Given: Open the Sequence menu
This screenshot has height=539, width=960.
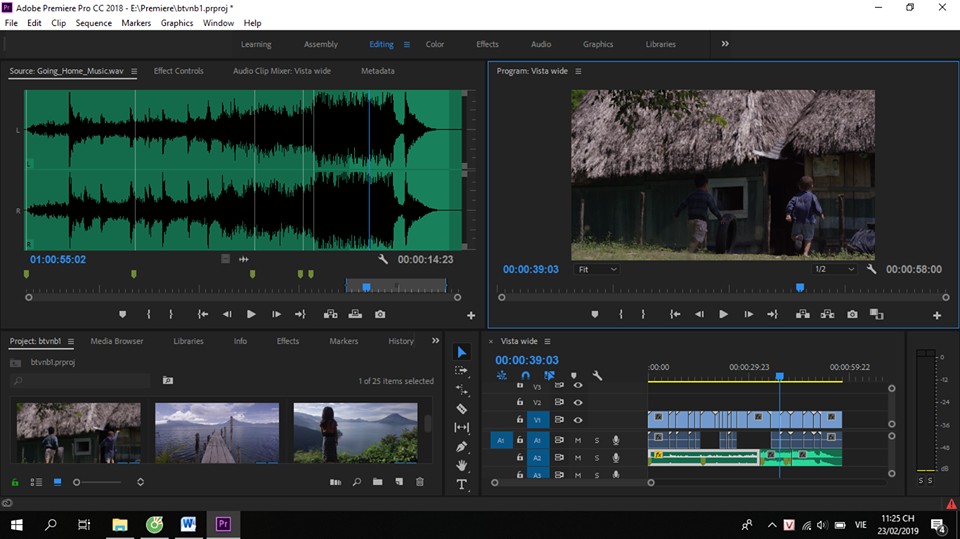Looking at the screenshot, I should pyautogui.click(x=94, y=23).
